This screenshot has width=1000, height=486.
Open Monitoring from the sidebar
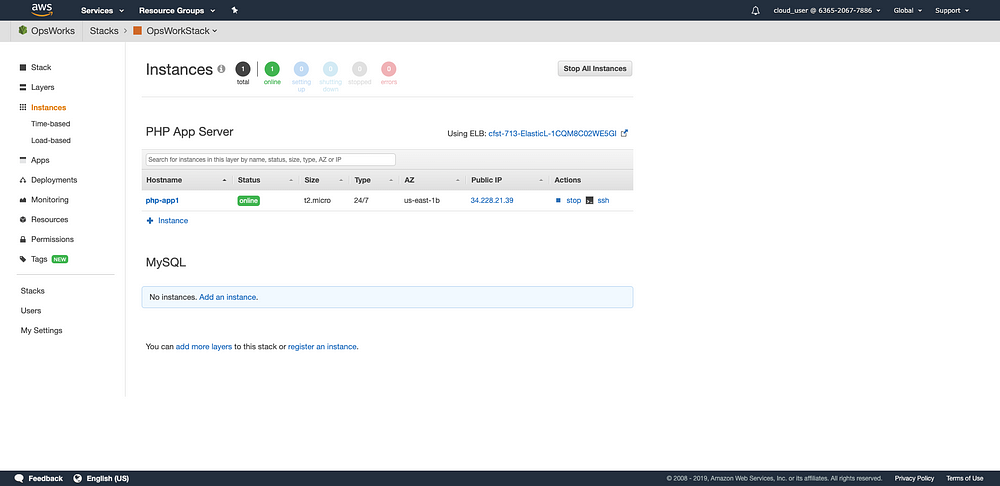(50, 200)
